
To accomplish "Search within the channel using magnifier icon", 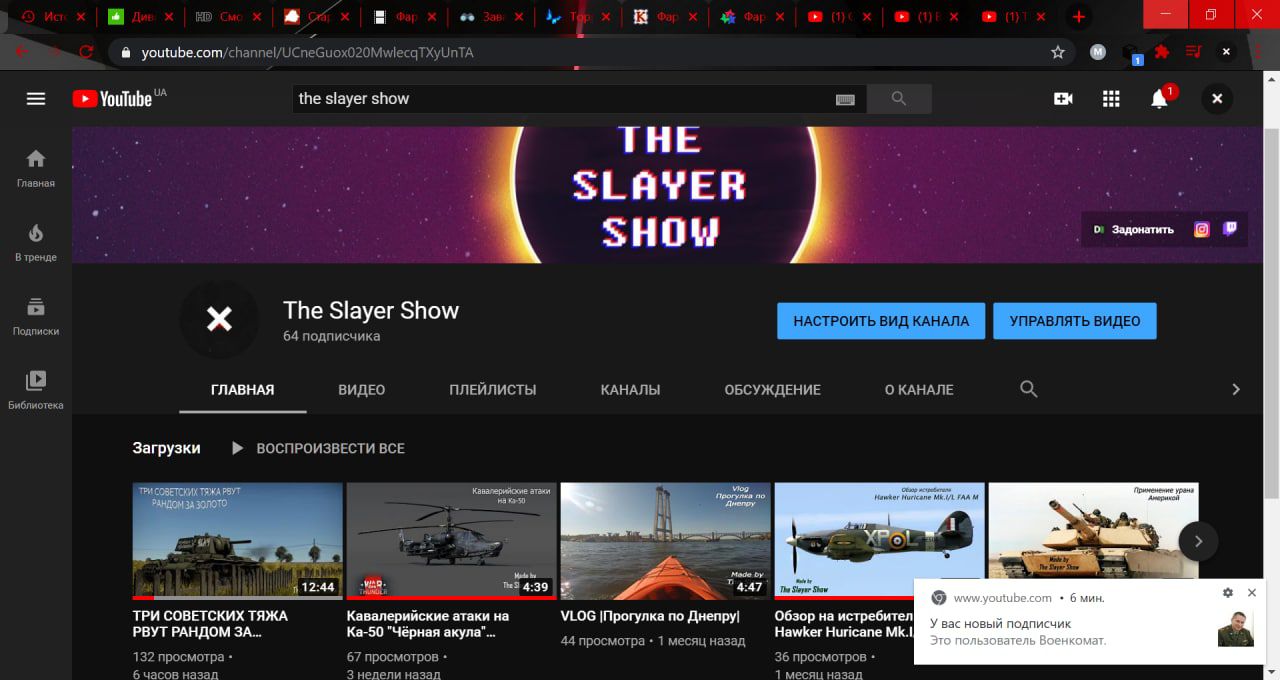I will pos(1028,389).
